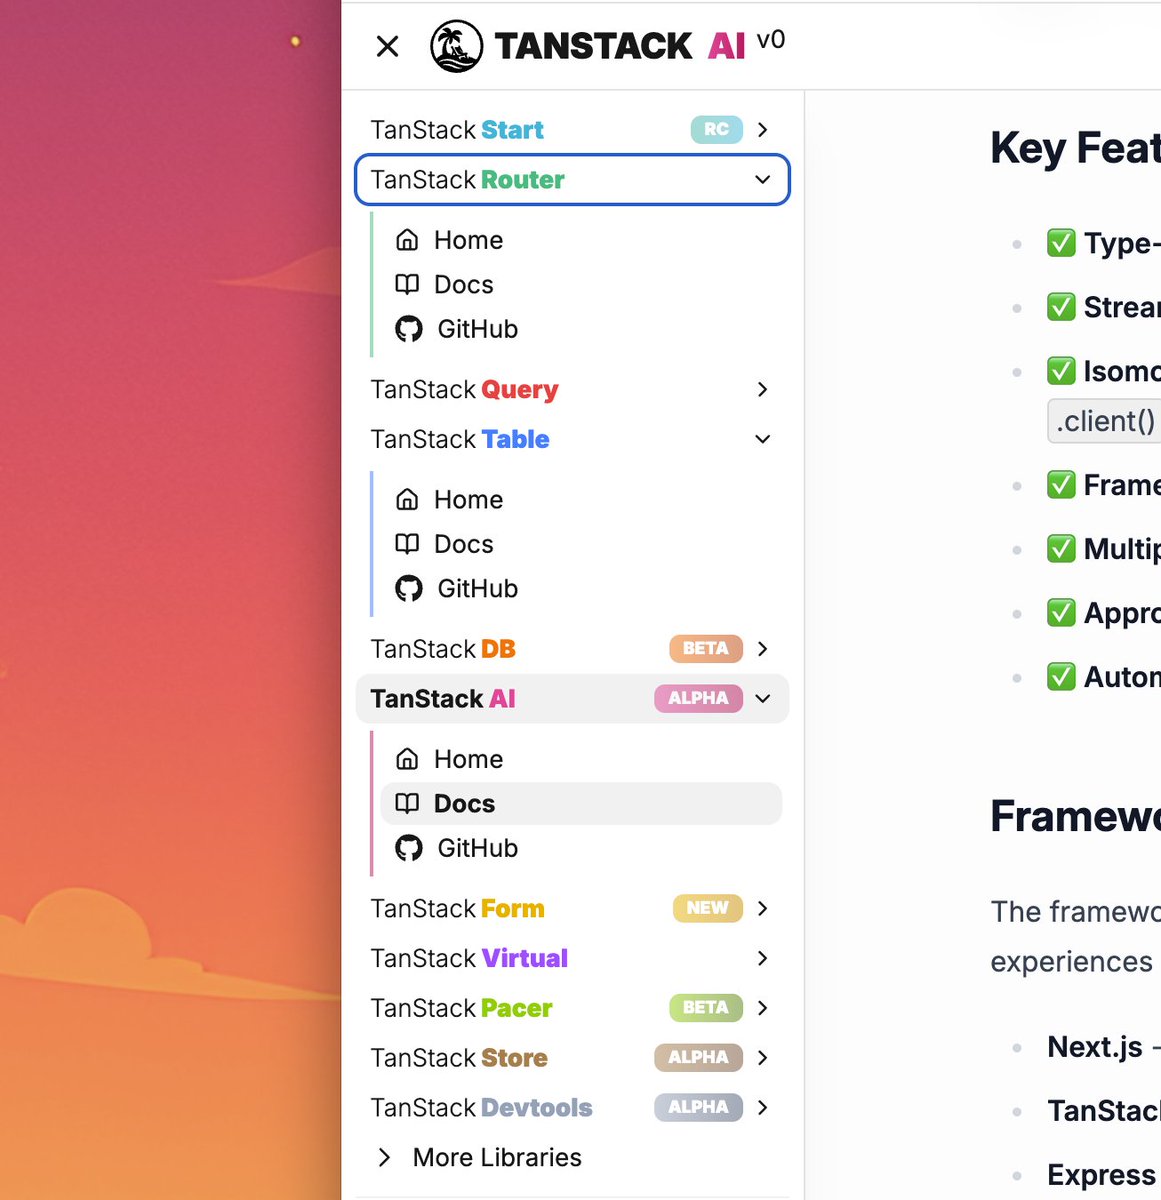The height and width of the screenshot is (1200, 1161).
Task: Expand TanStack Query with its chevron
Action: pos(763,389)
